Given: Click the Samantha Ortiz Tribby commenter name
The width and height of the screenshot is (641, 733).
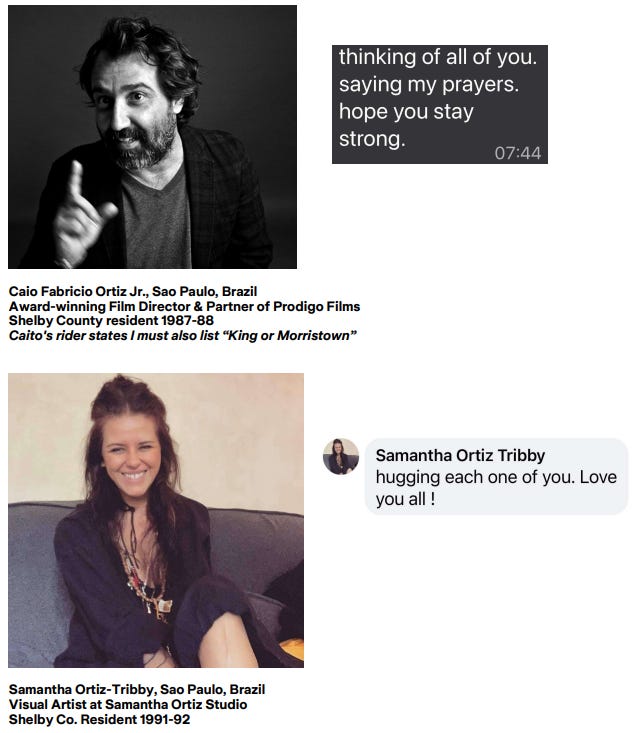Looking at the screenshot, I should [460, 455].
